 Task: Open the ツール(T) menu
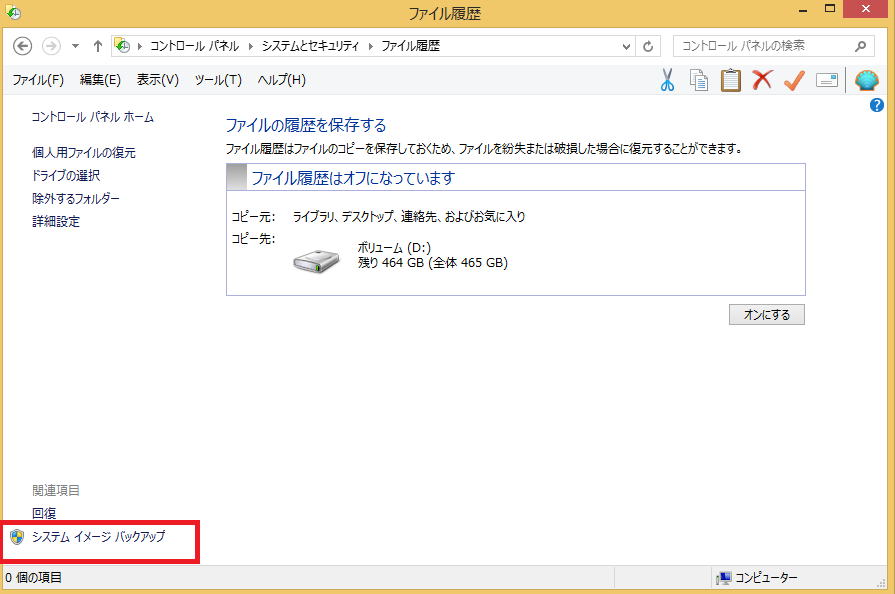(218, 80)
